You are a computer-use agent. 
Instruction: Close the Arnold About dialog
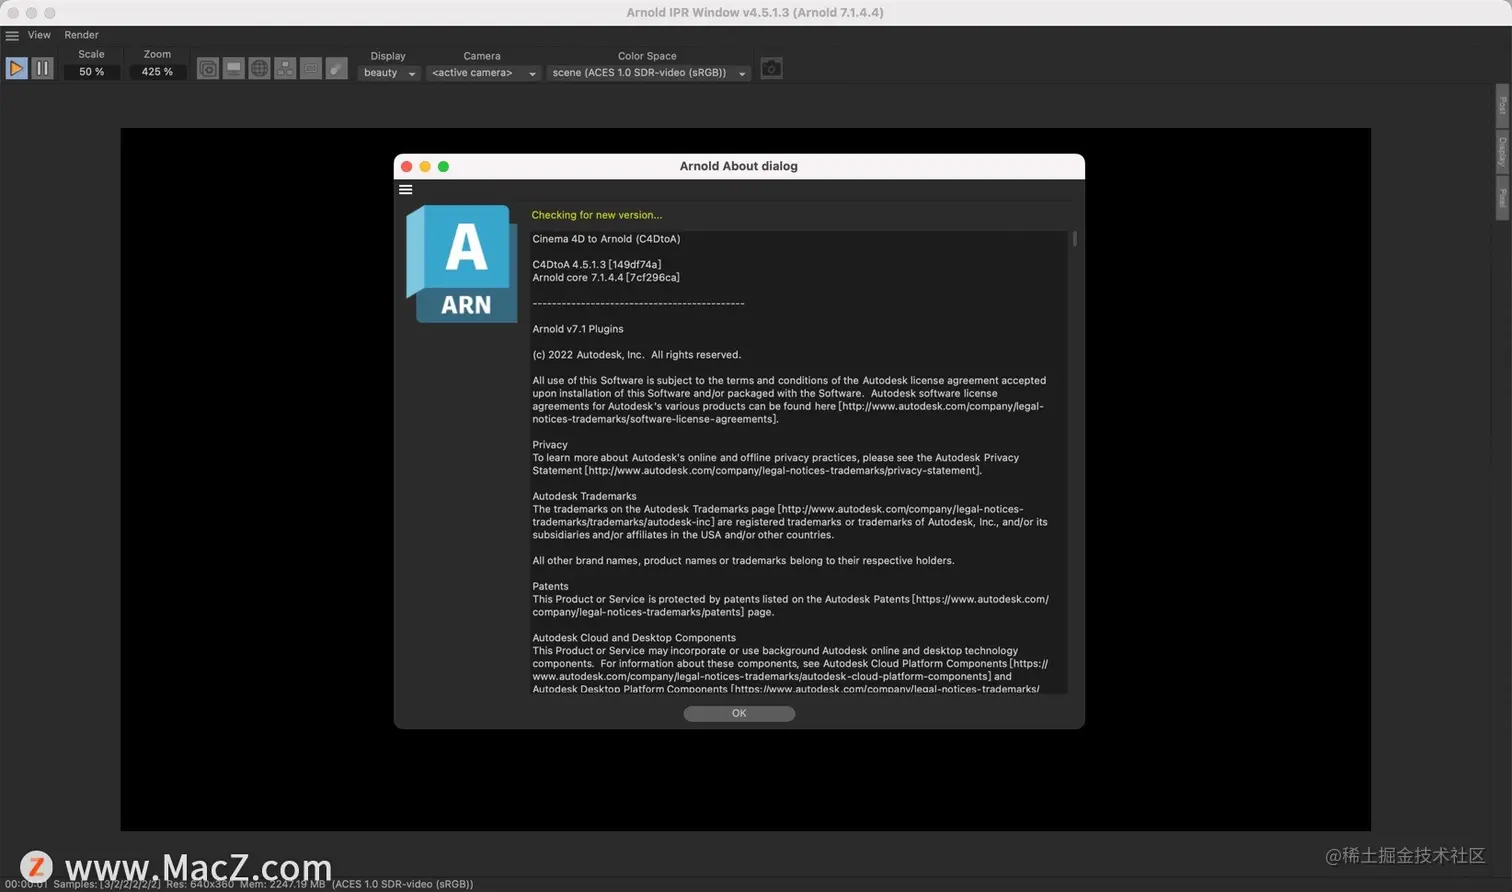tap(407, 166)
